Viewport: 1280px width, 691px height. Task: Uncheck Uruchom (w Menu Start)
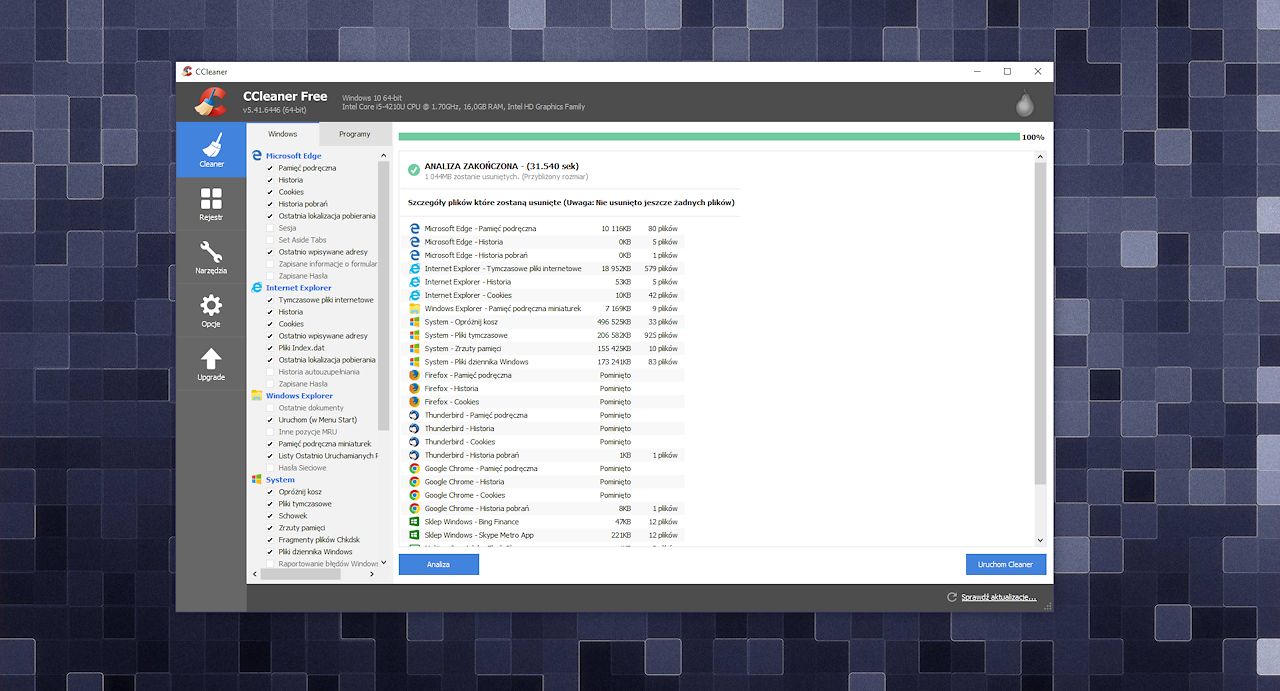tap(270, 420)
